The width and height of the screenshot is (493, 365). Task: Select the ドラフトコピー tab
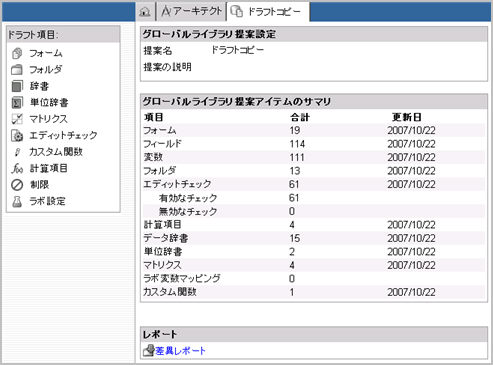click(268, 12)
